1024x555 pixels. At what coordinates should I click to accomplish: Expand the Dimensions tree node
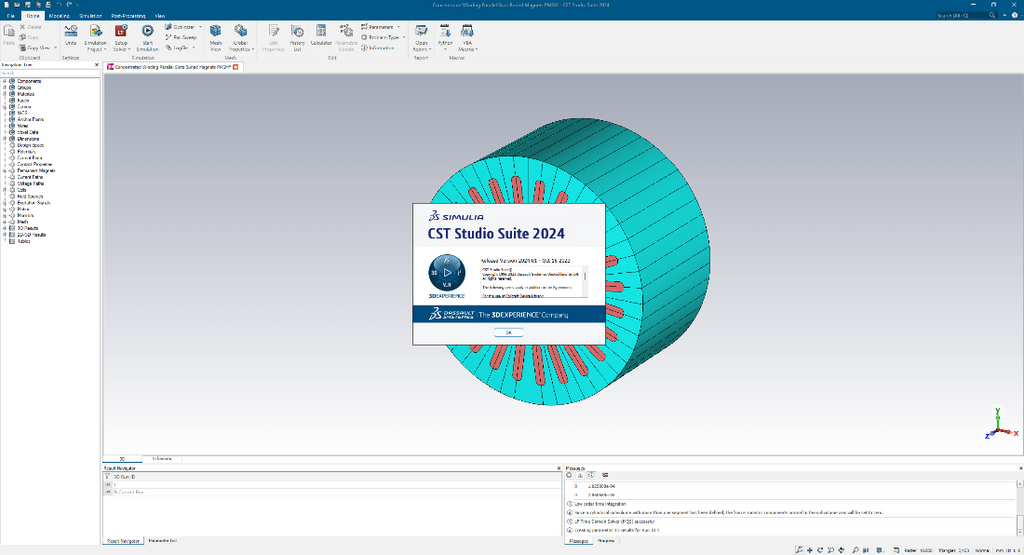pos(5,139)
